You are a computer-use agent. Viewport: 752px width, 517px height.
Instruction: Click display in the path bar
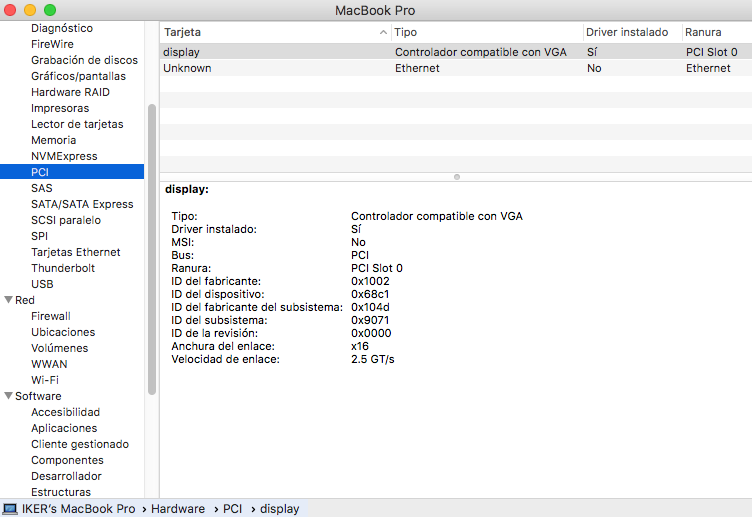(x=280, y=508)
